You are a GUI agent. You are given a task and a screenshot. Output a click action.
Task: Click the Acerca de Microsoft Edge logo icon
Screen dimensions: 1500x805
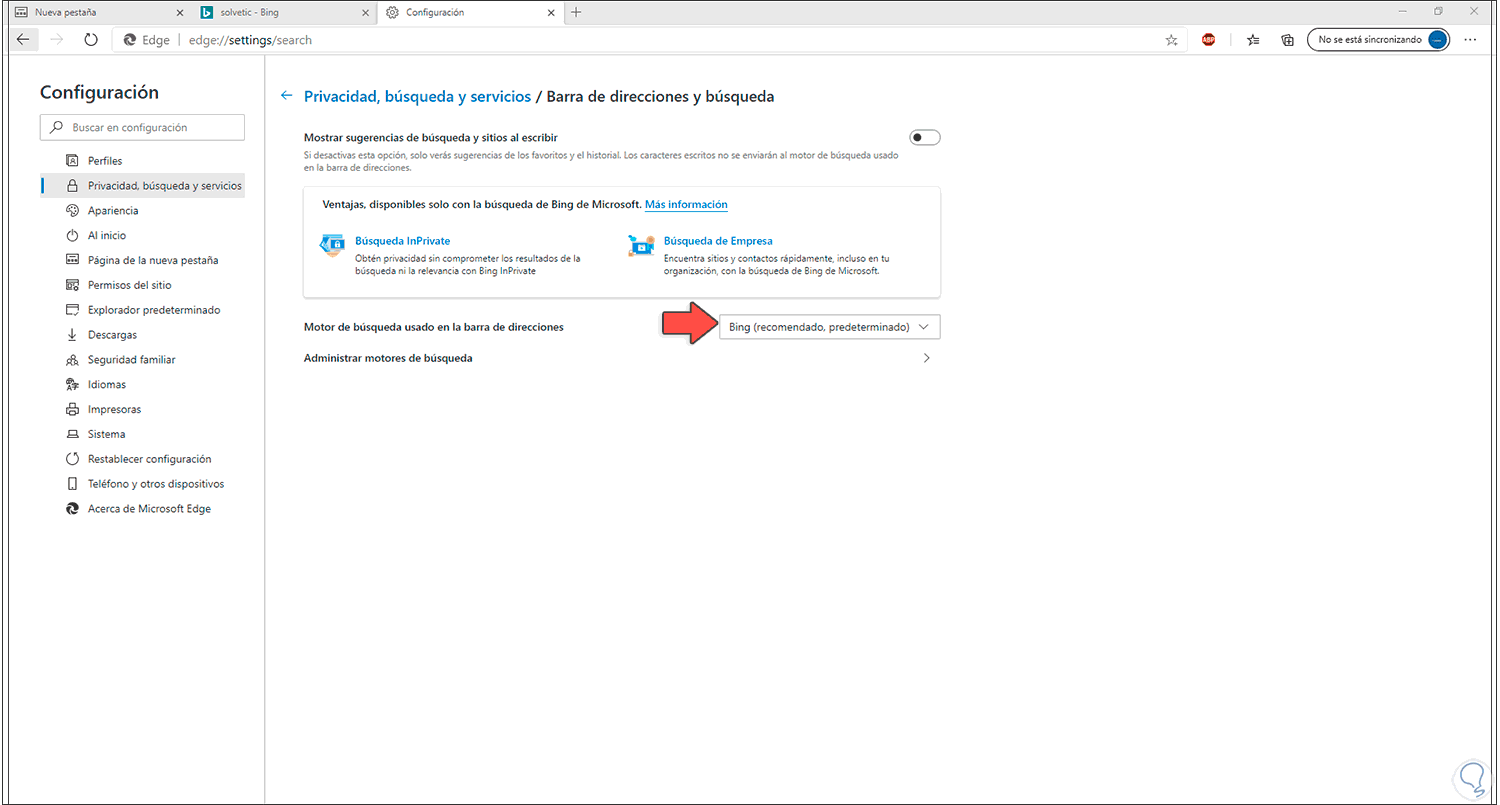click(x=72, y=509)
